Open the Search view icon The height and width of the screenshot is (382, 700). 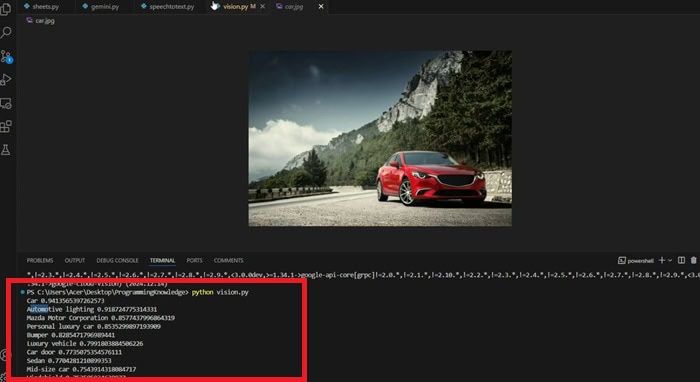[6, 33]
